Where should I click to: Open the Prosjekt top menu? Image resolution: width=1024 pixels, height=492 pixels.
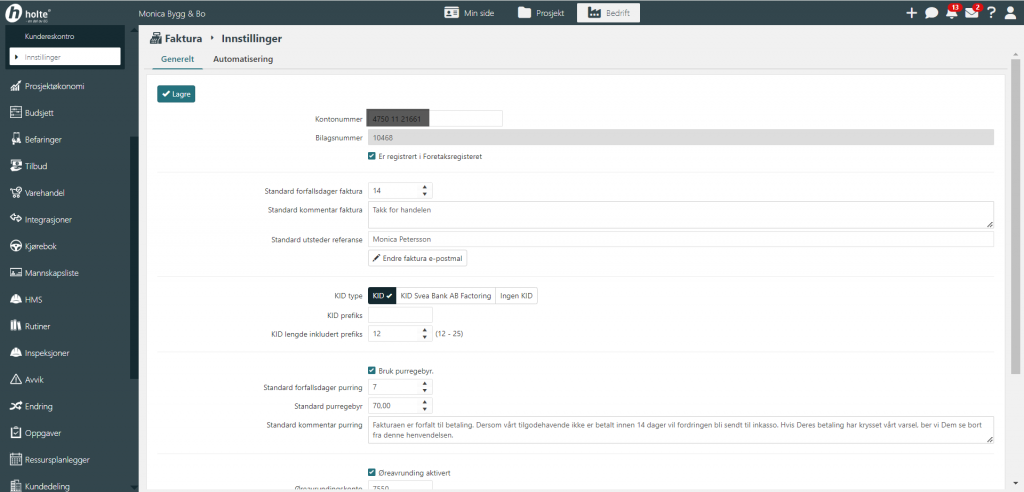[x=541, y=13]
